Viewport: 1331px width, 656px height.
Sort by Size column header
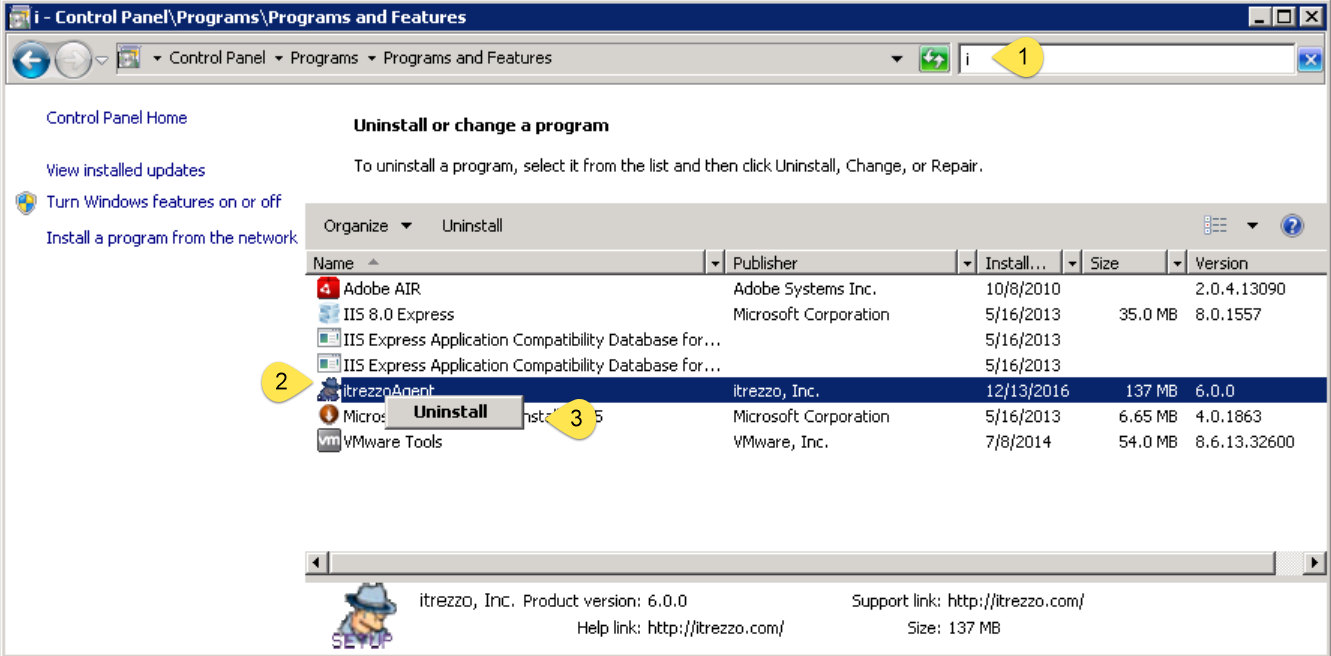click(1126, 263)
